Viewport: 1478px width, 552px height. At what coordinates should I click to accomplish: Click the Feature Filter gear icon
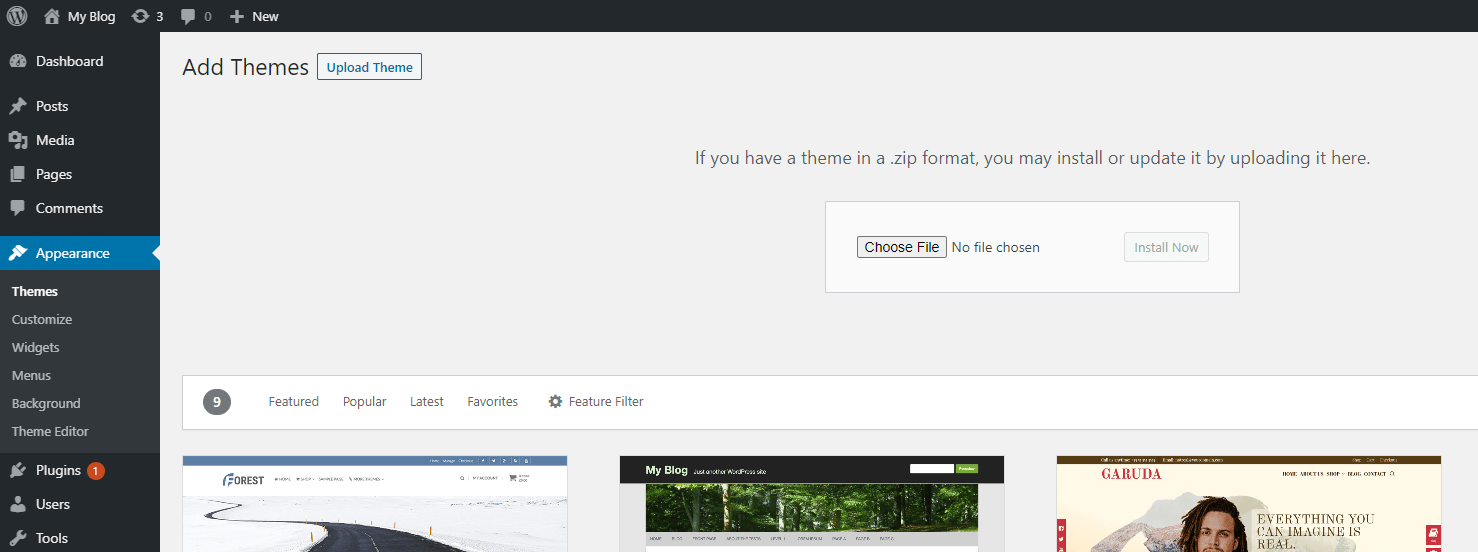point(555,401)
